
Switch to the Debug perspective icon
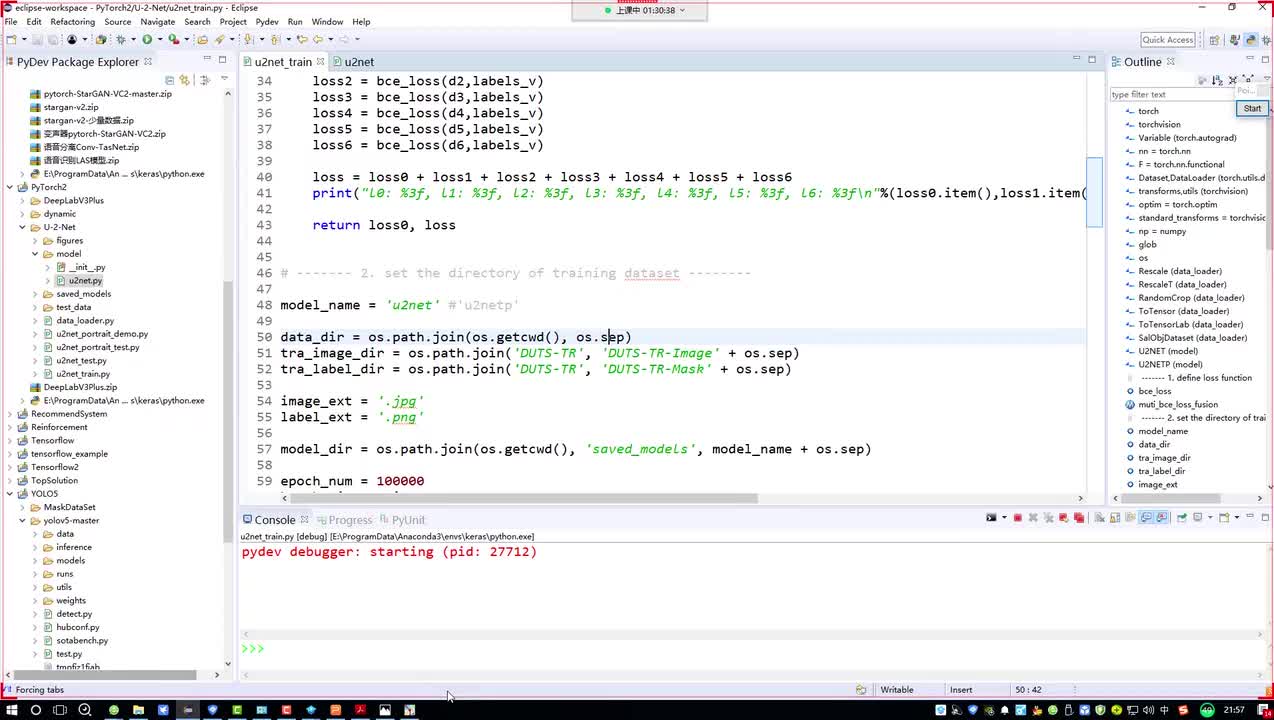1266,40
